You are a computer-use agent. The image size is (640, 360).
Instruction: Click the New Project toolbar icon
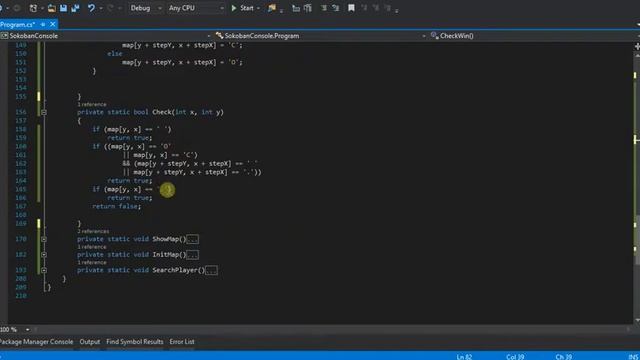point(33,8)
